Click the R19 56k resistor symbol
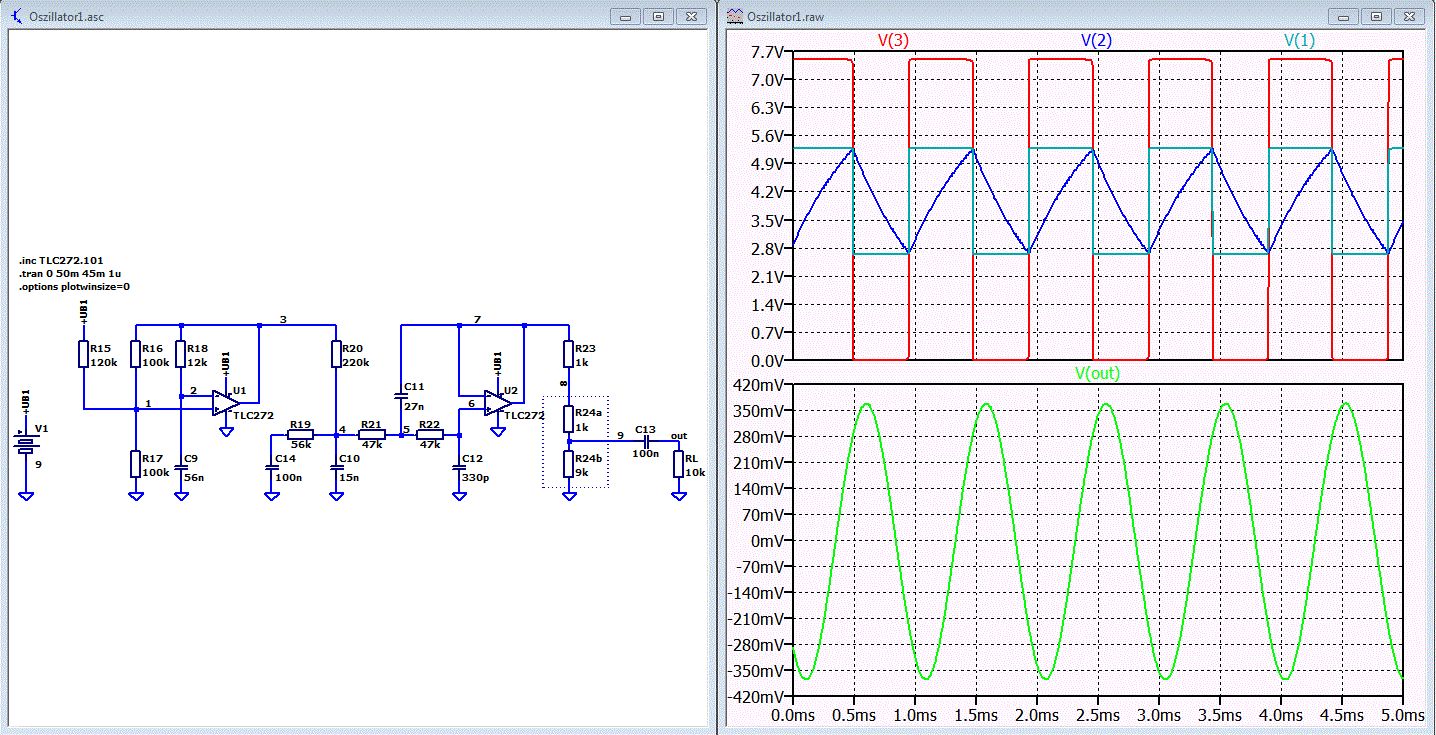The height and width of the screenshot is (735, 1436). 300,435
